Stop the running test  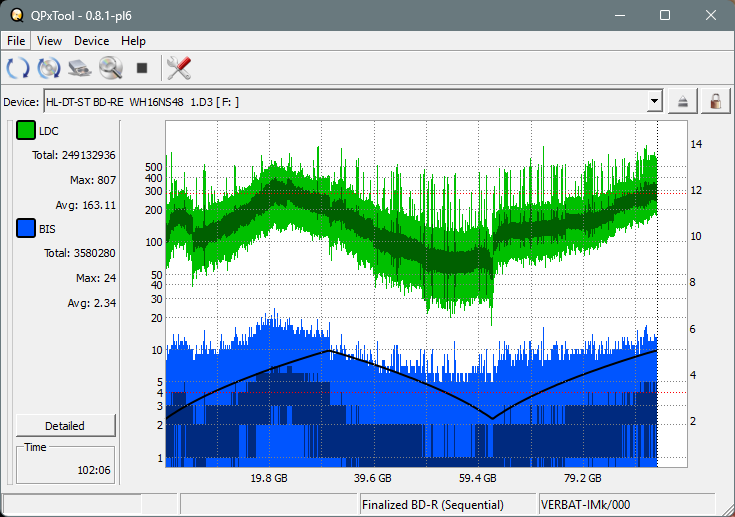tap(142, 68)
